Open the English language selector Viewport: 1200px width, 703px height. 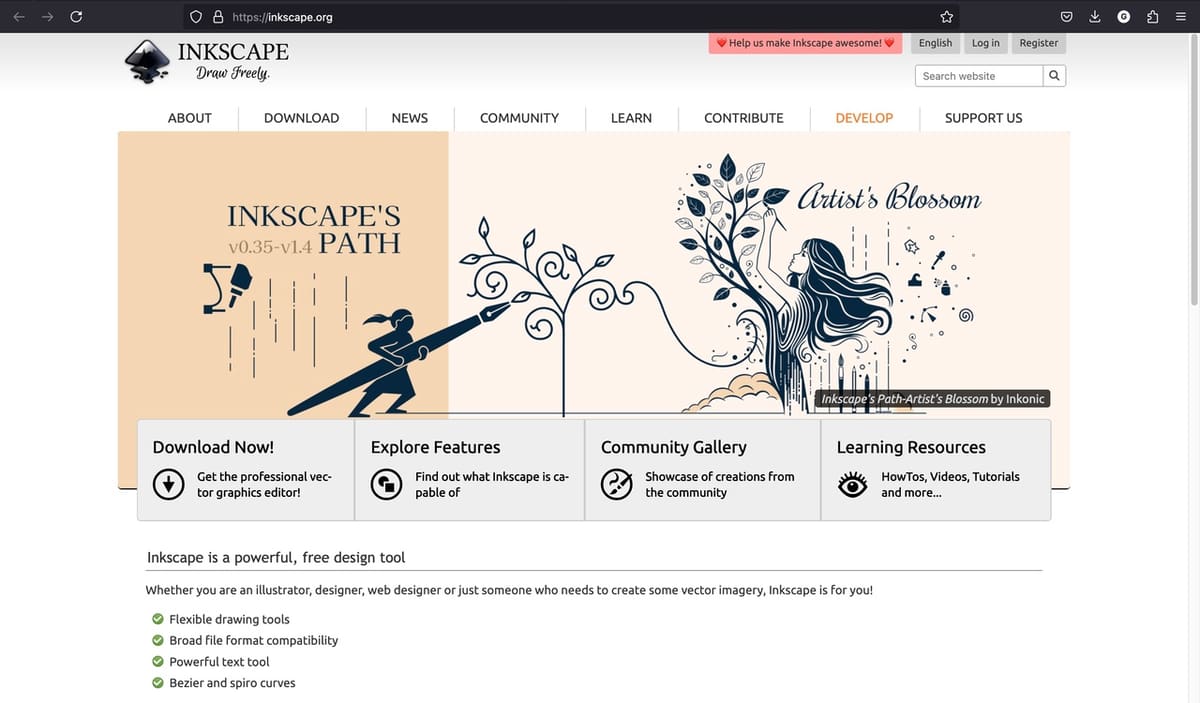tap(936, 43)
